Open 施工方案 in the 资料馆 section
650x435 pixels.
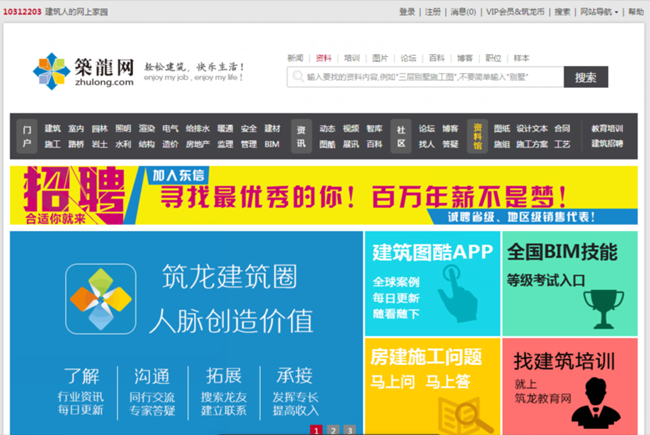(532, 144)
